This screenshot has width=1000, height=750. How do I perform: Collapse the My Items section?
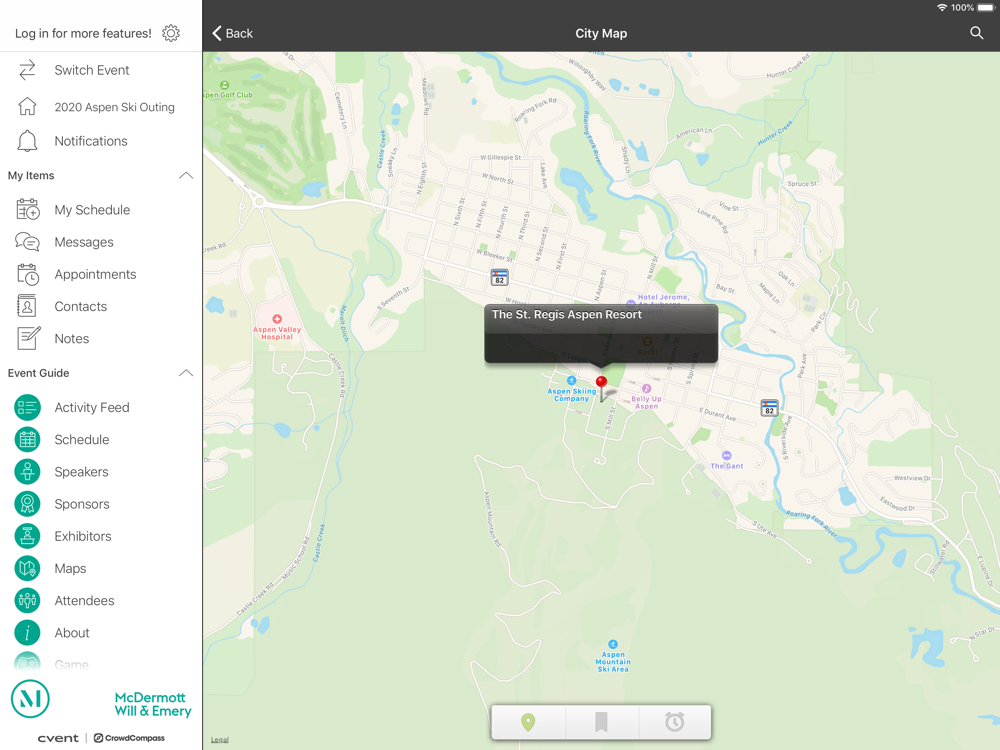pyautogui.click(x=186, y=175)
